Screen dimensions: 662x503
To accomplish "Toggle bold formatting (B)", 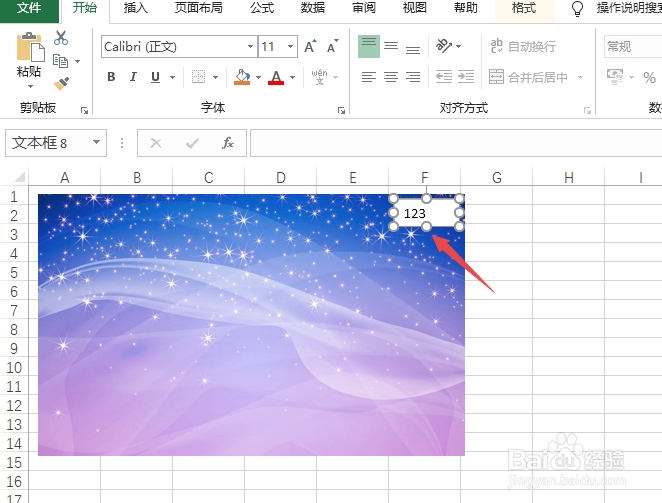I will coord(111,77).
